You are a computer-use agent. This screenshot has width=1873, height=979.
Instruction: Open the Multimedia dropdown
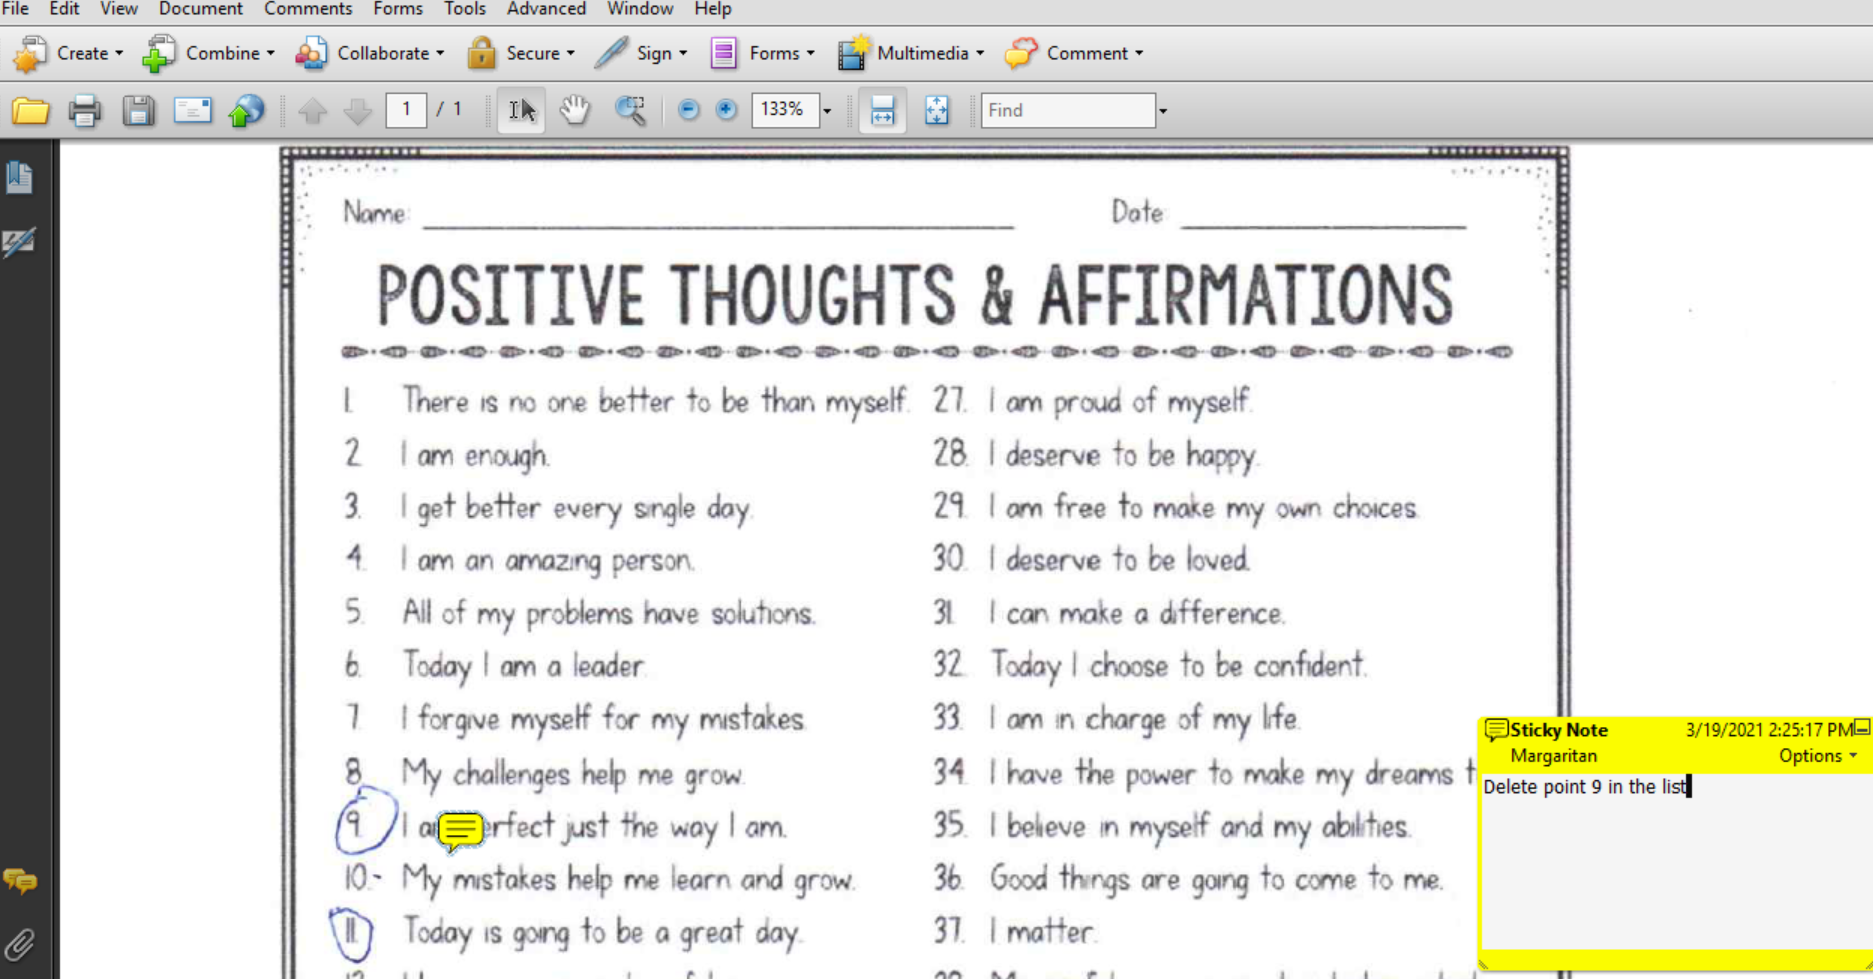coord(911,53)
